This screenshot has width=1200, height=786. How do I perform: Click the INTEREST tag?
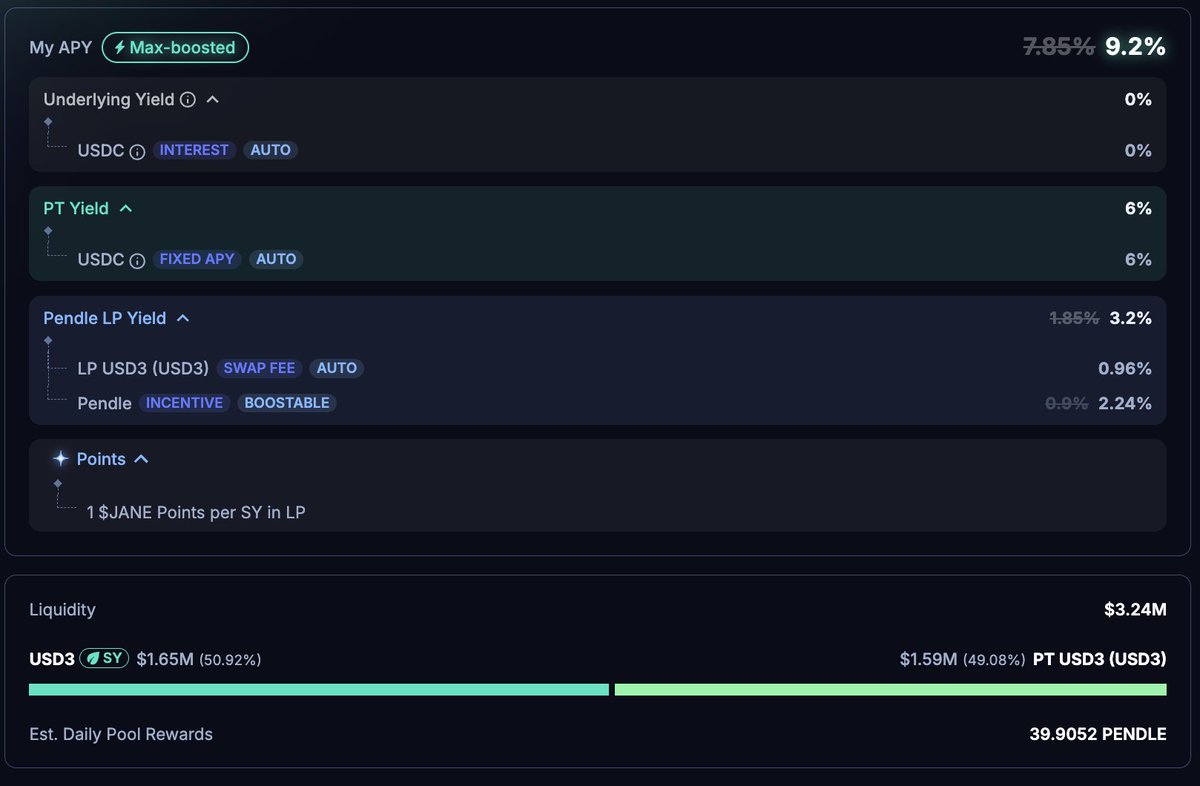point(195,150)
